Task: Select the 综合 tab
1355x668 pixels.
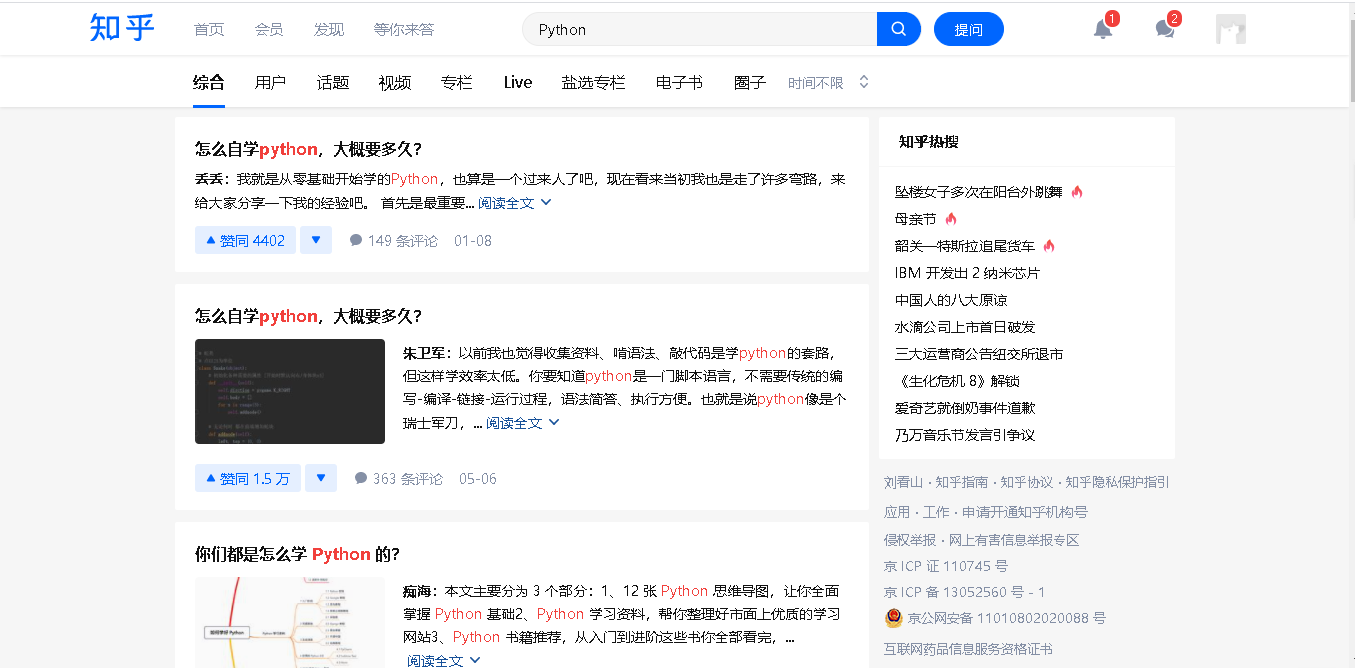Action: 209,83
